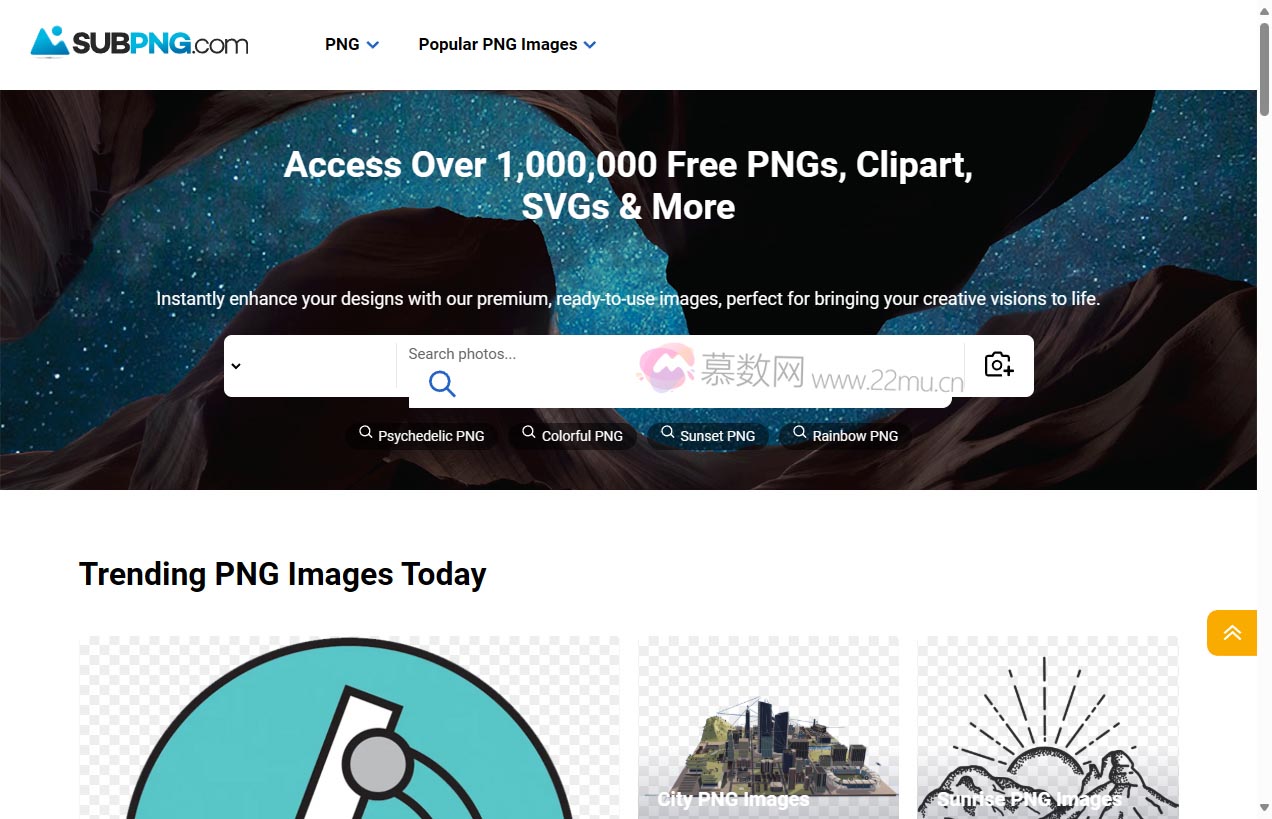Screen dimensions: 1272x819
Task: Click the blue magnifier search icon
Action: 442,383
